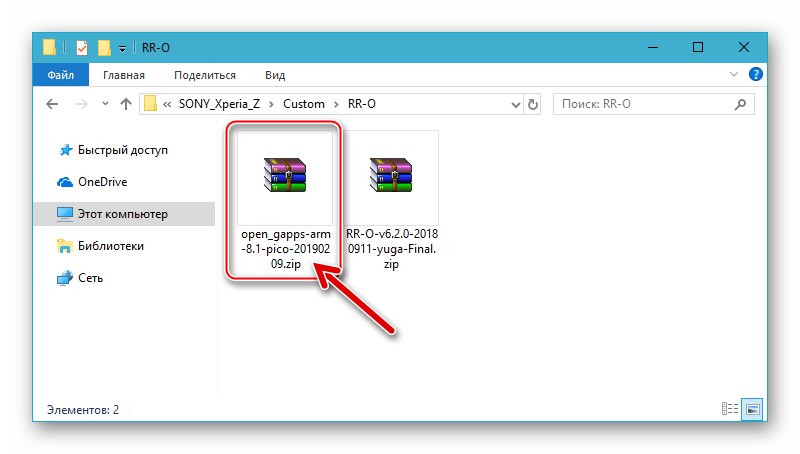
Task: Click new folder icon in quick access toolbar
Action: (x=104, y=48)
